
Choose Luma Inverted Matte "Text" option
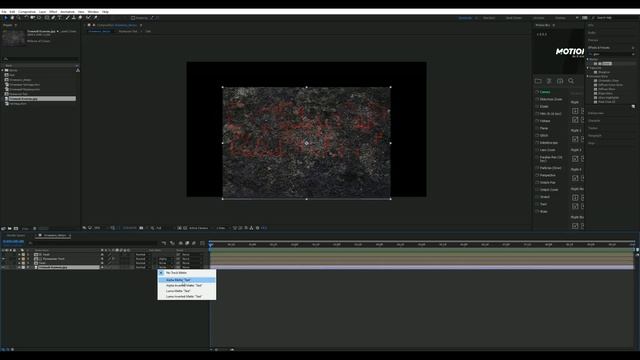(187, 296)
